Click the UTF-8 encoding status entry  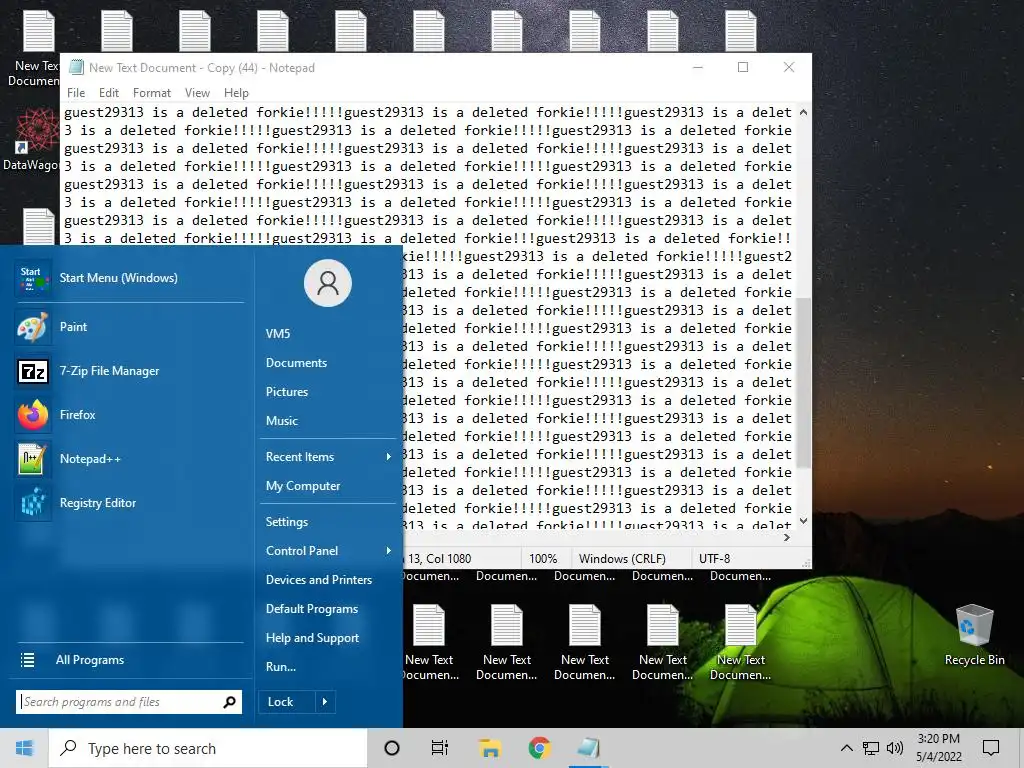point(714,559)
